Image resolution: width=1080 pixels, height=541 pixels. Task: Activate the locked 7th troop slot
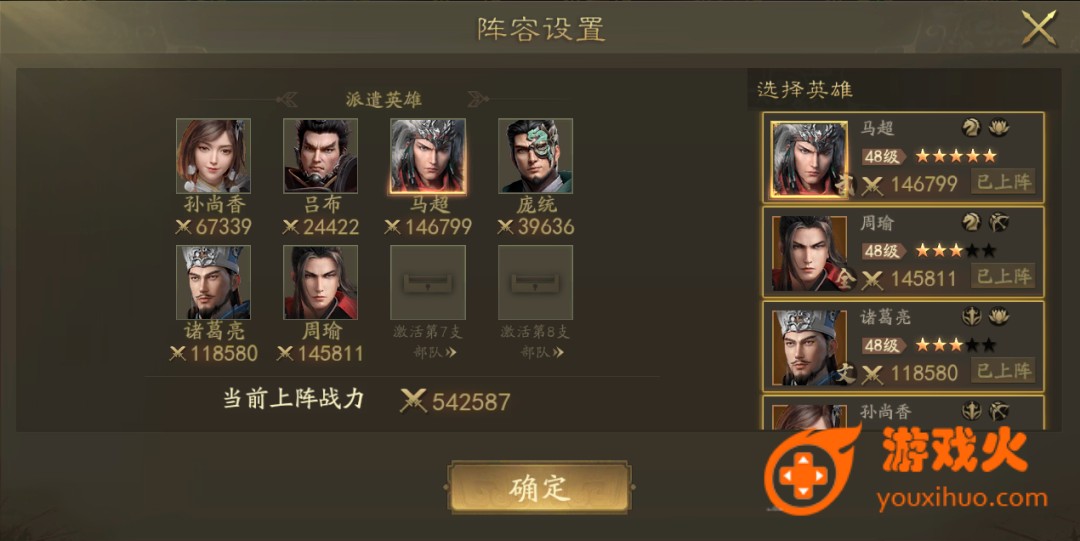[428, 283]
